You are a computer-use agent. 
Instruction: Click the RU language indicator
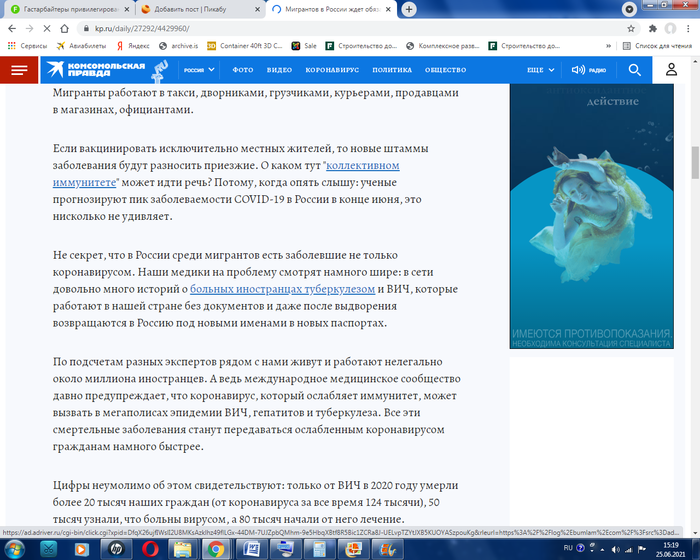[568, 548]
